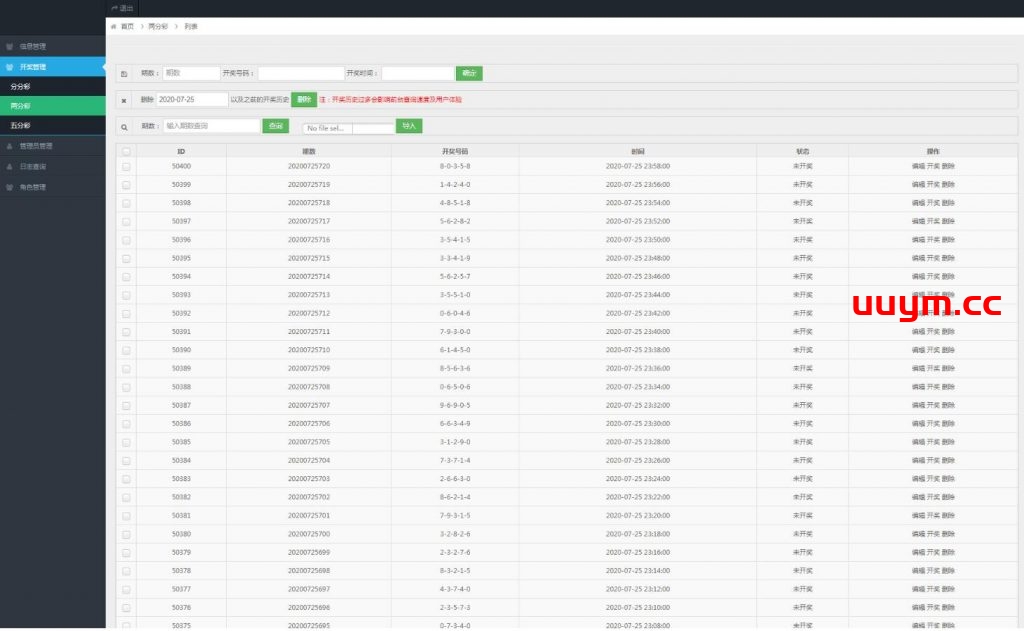Image resolution: width=1024 pixels, height=631 pixels.
Task: Check the box for row ID 50400
Action: point(126,166)
